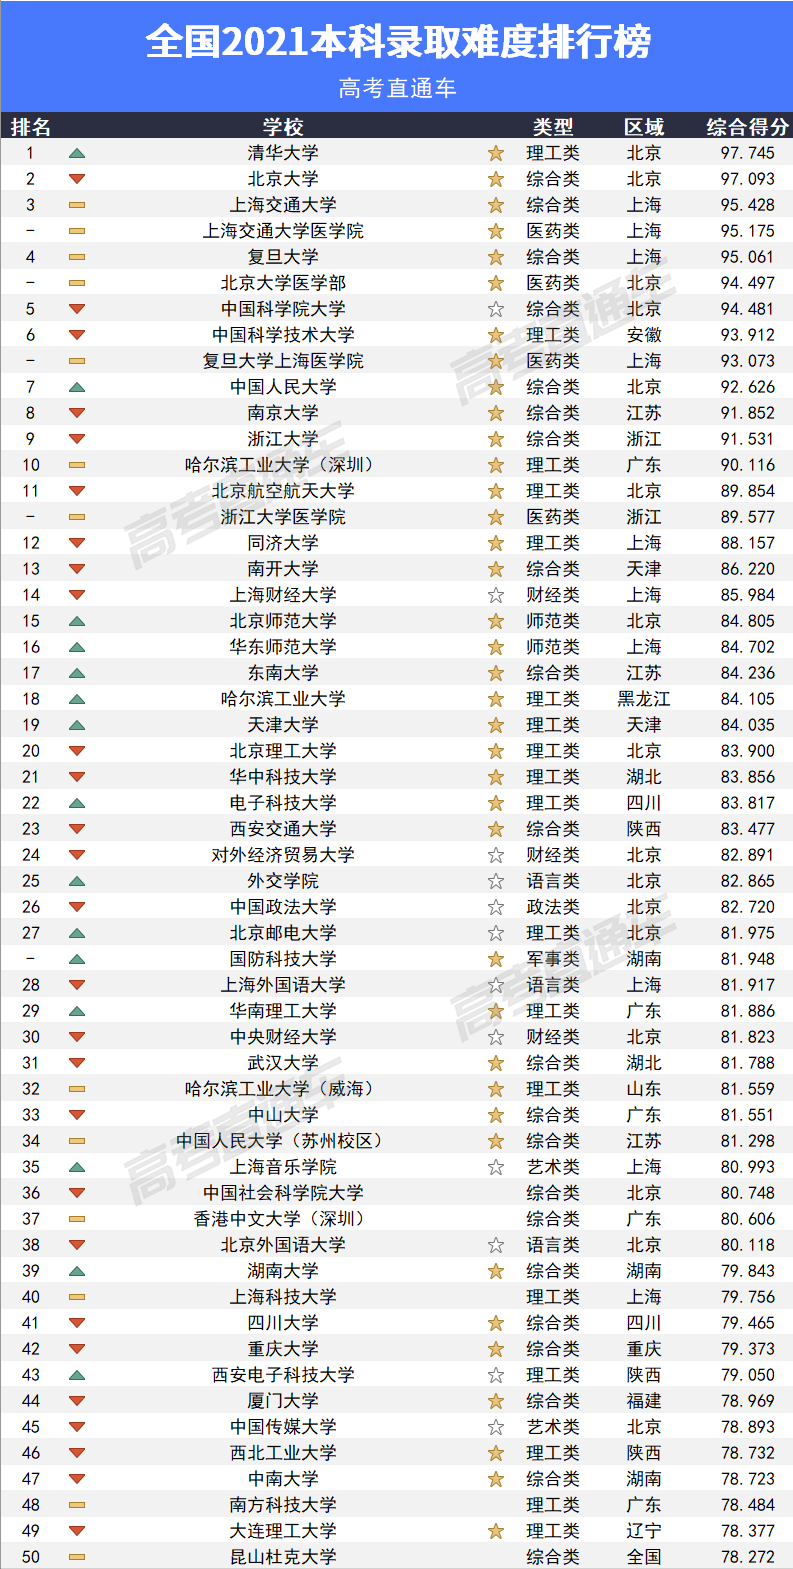Click the green up arrow beside 清华大学

pos(77,153)
